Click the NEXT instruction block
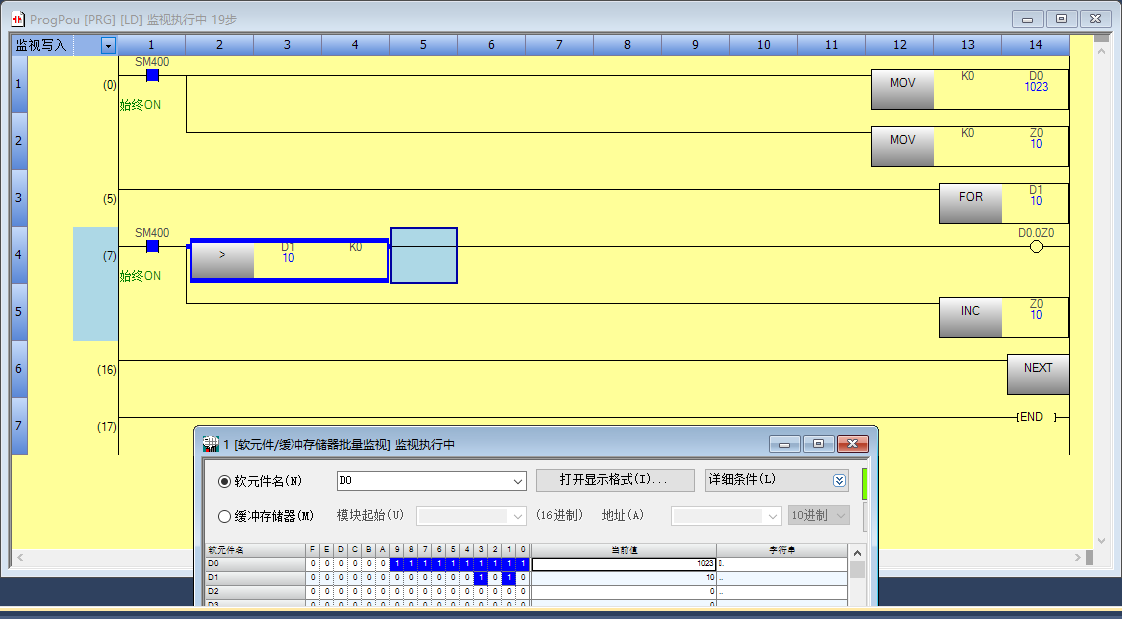The height and width of the screenshot is (619, 1122). point(1037,374)
